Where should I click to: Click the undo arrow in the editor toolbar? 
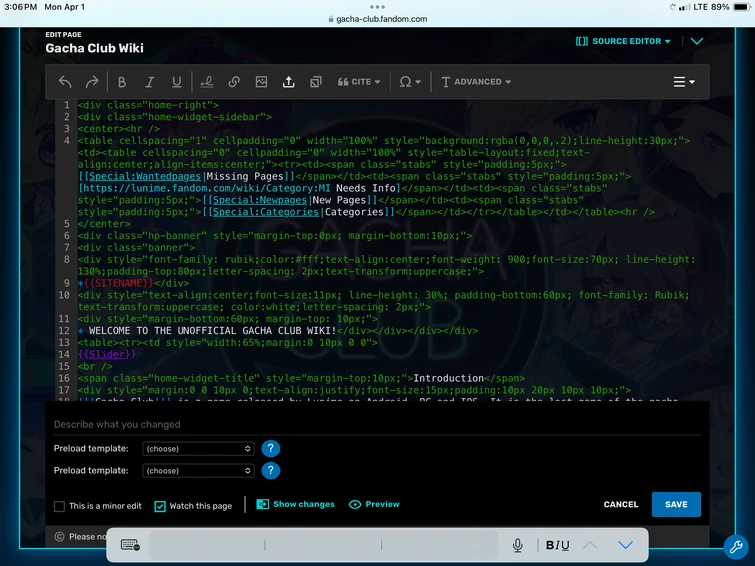pyautogui.click(x=65, y=82)
